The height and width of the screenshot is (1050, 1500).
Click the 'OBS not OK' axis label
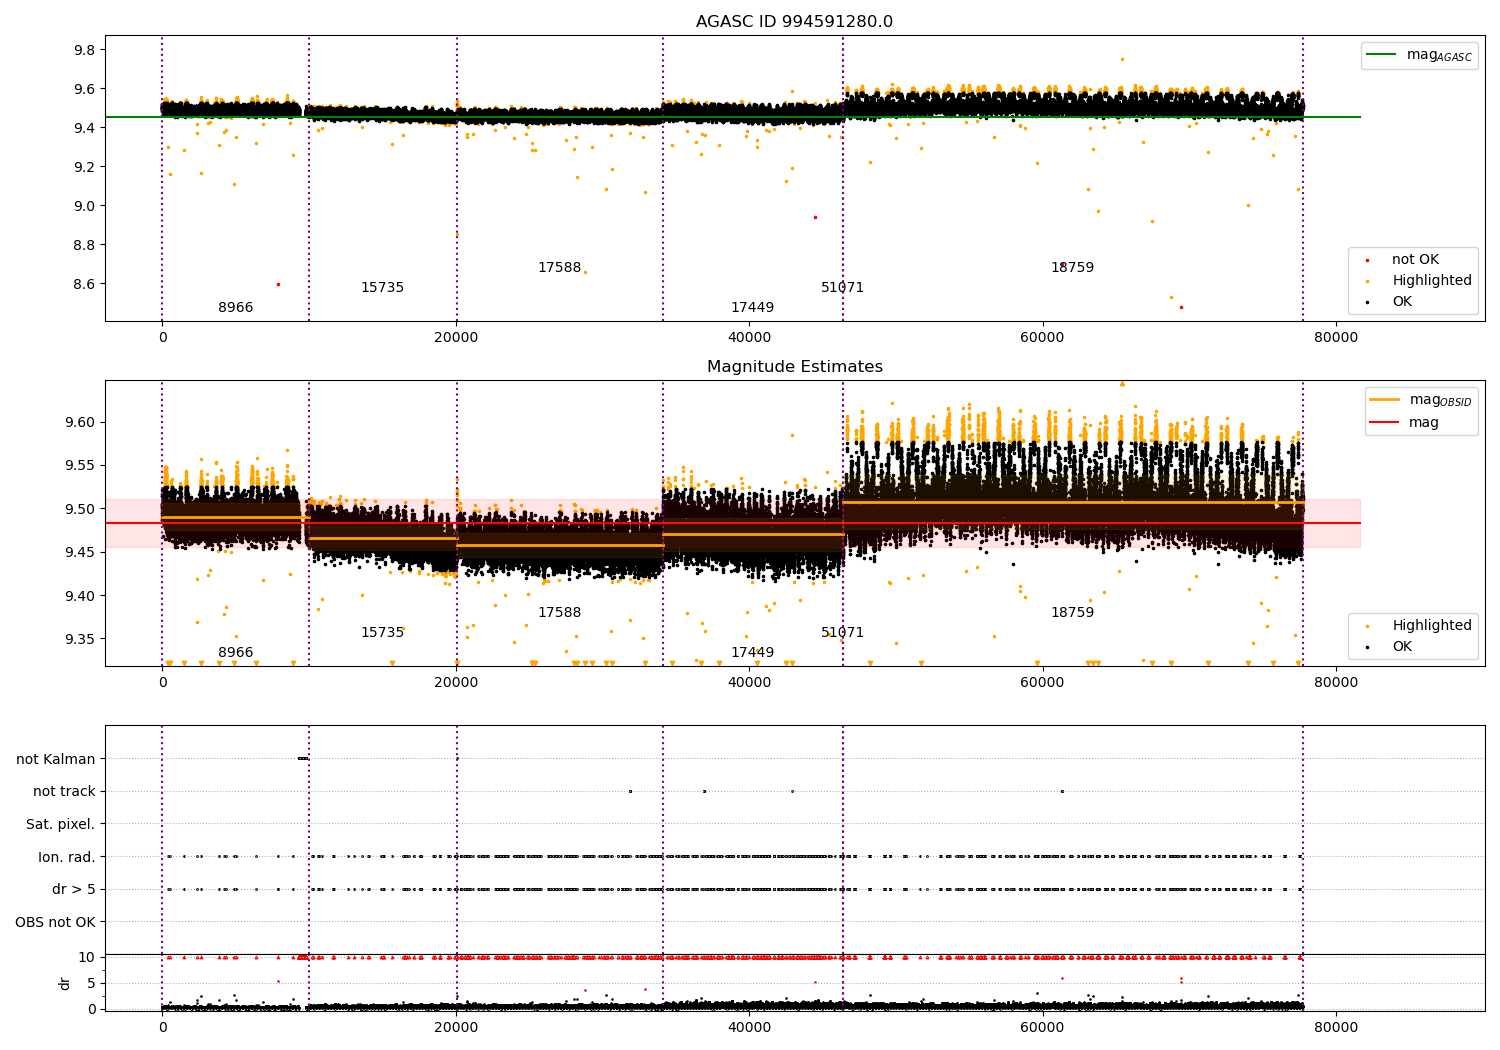pos(56,922)
